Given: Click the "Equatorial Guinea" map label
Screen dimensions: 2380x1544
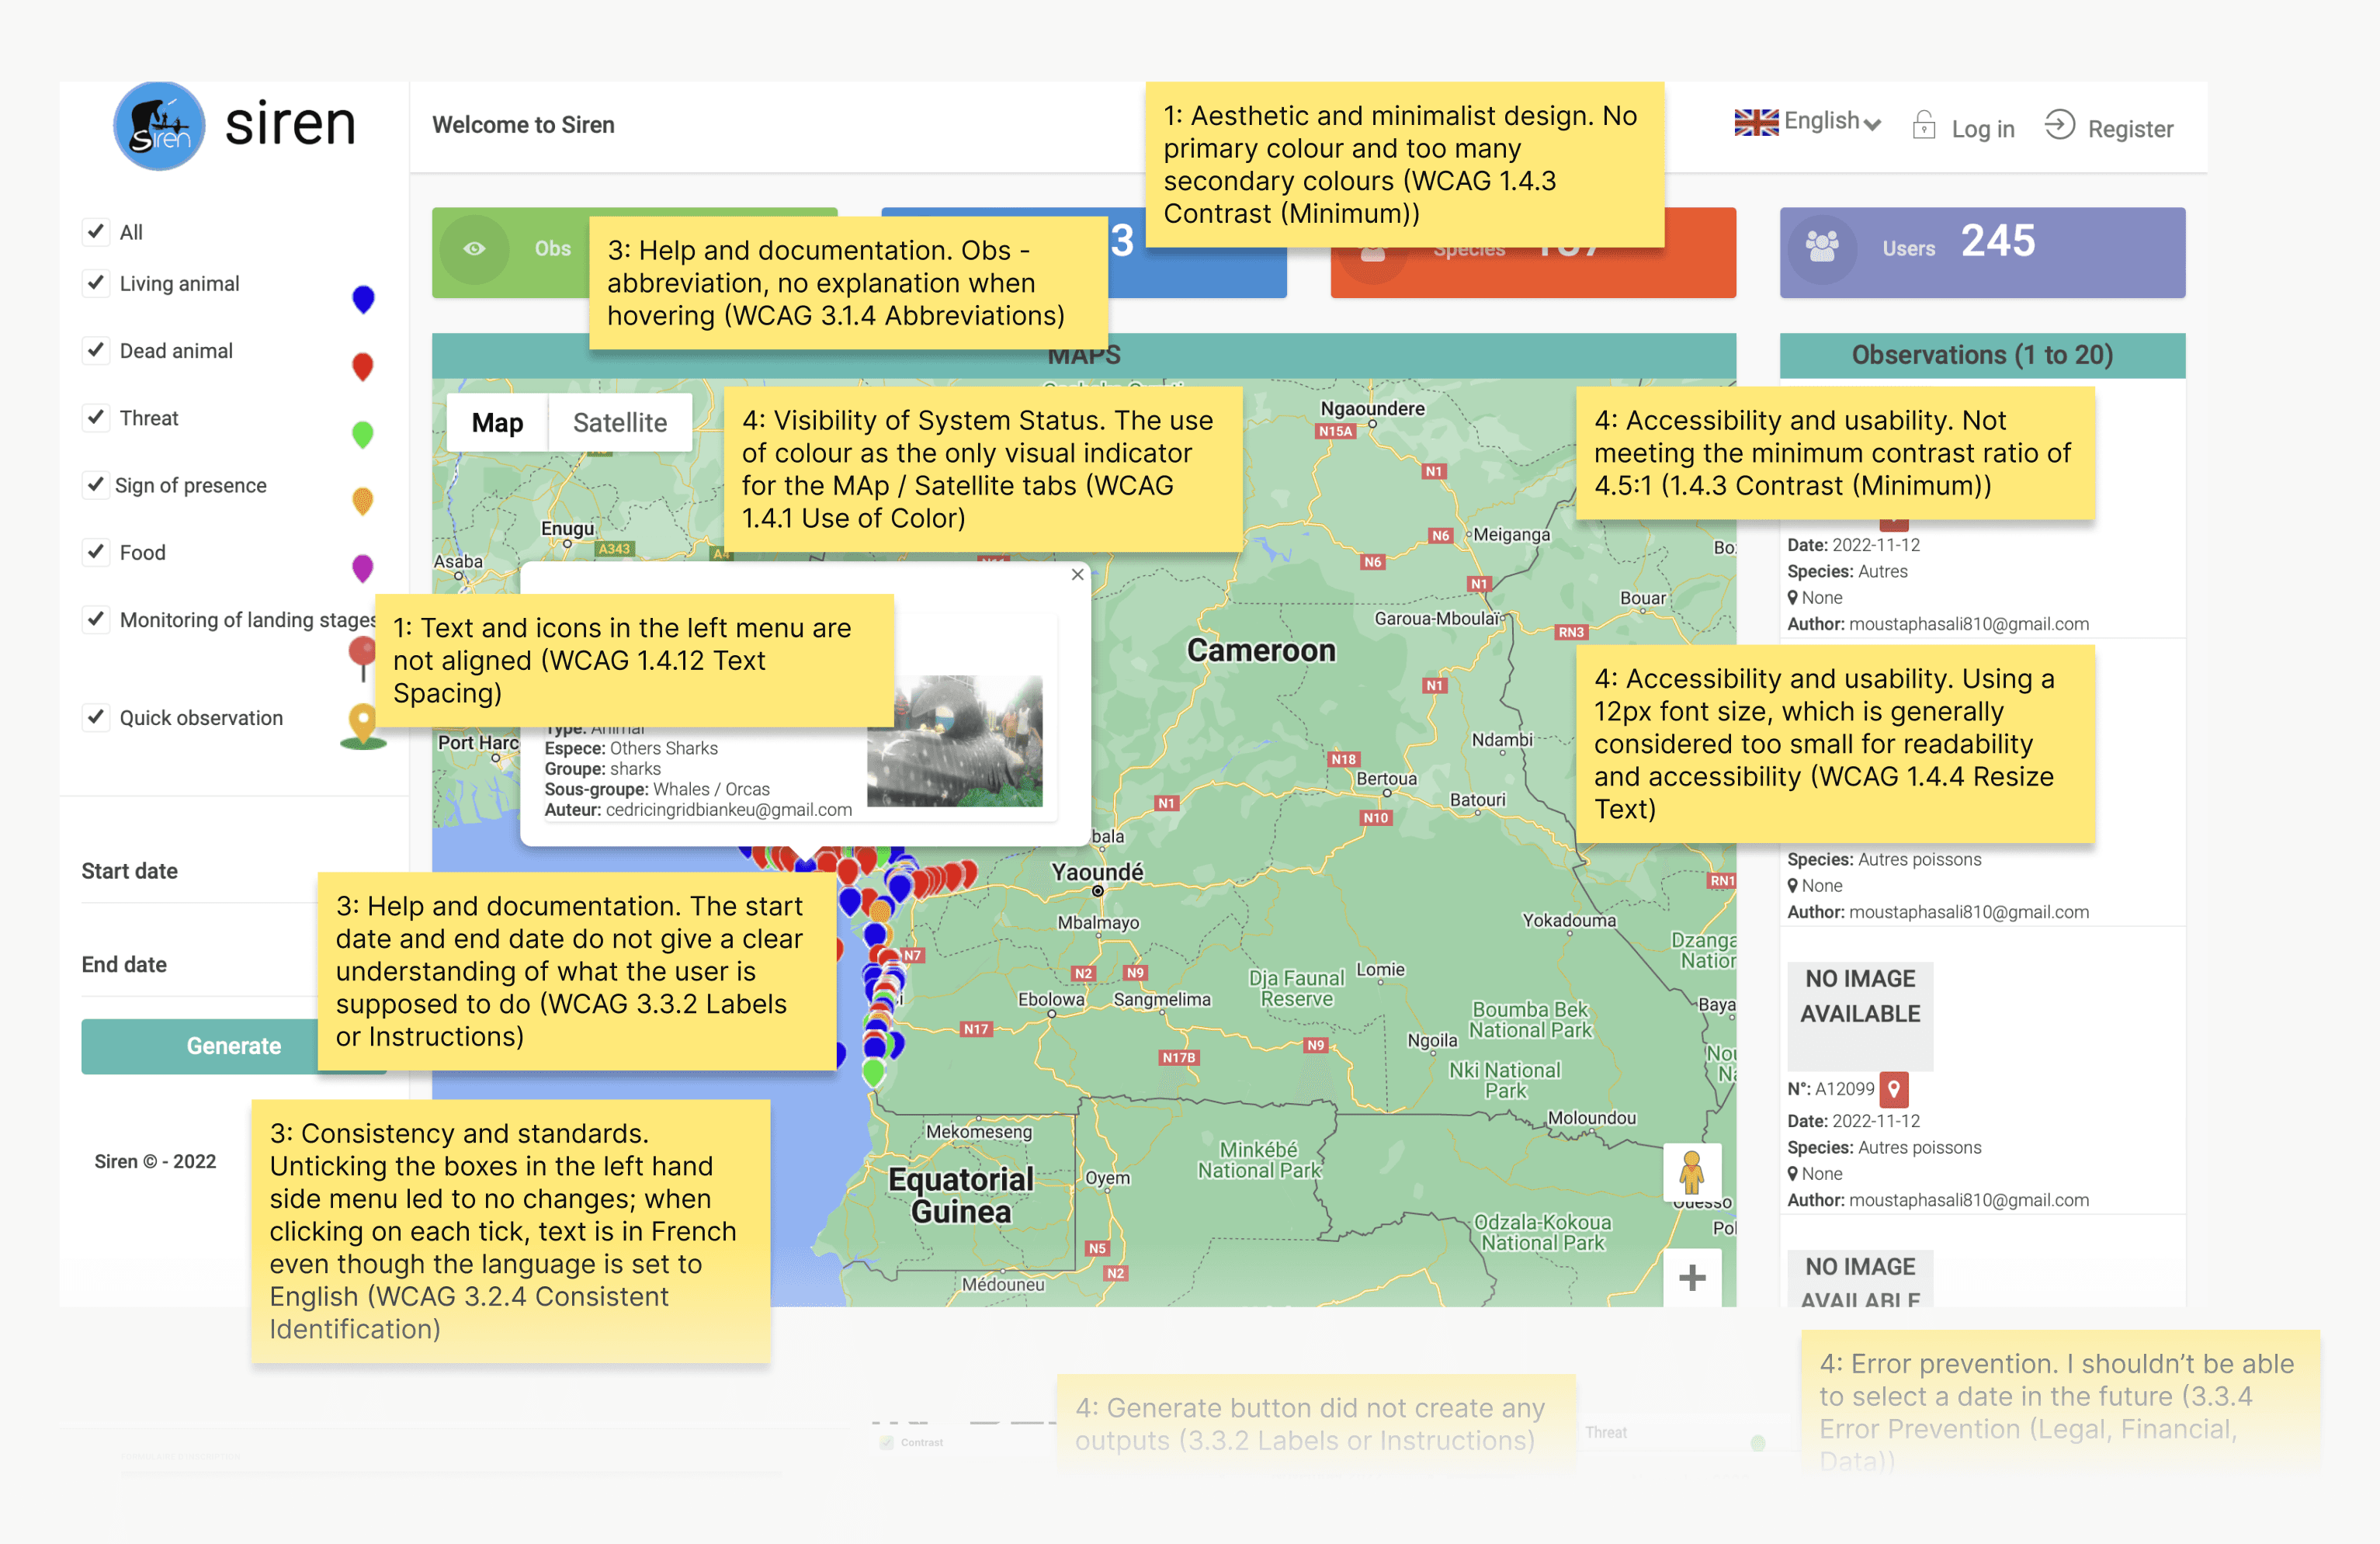Looking at the screenshot, I should pos(961,1195).
